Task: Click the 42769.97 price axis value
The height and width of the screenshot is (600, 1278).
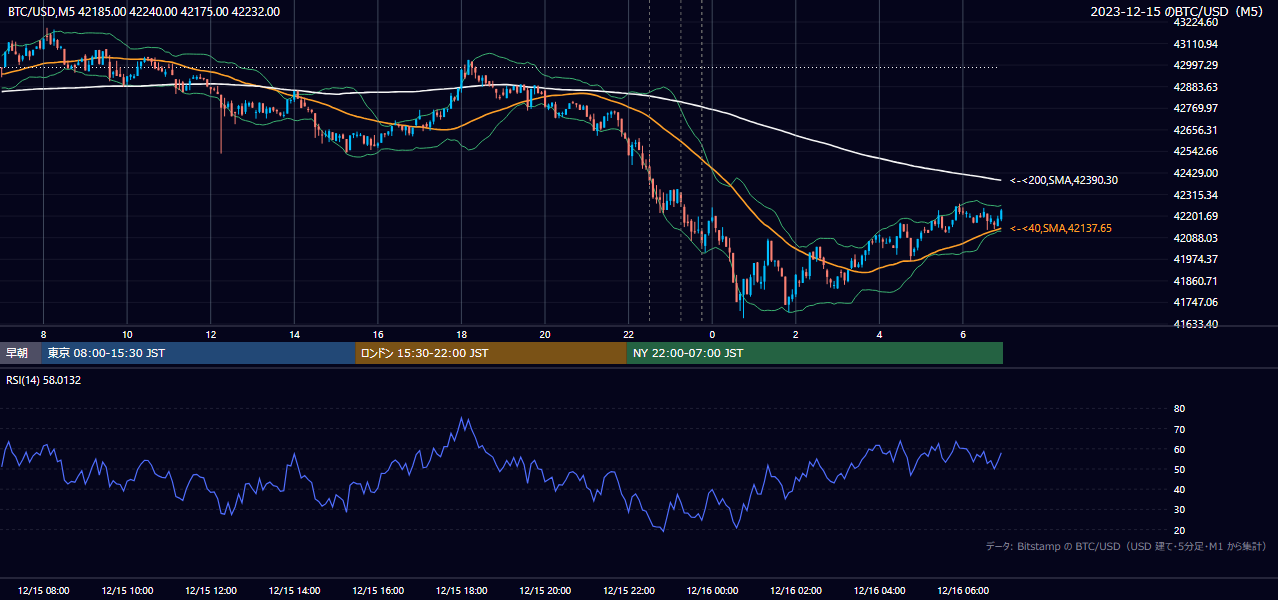Action: [1196, 108]
